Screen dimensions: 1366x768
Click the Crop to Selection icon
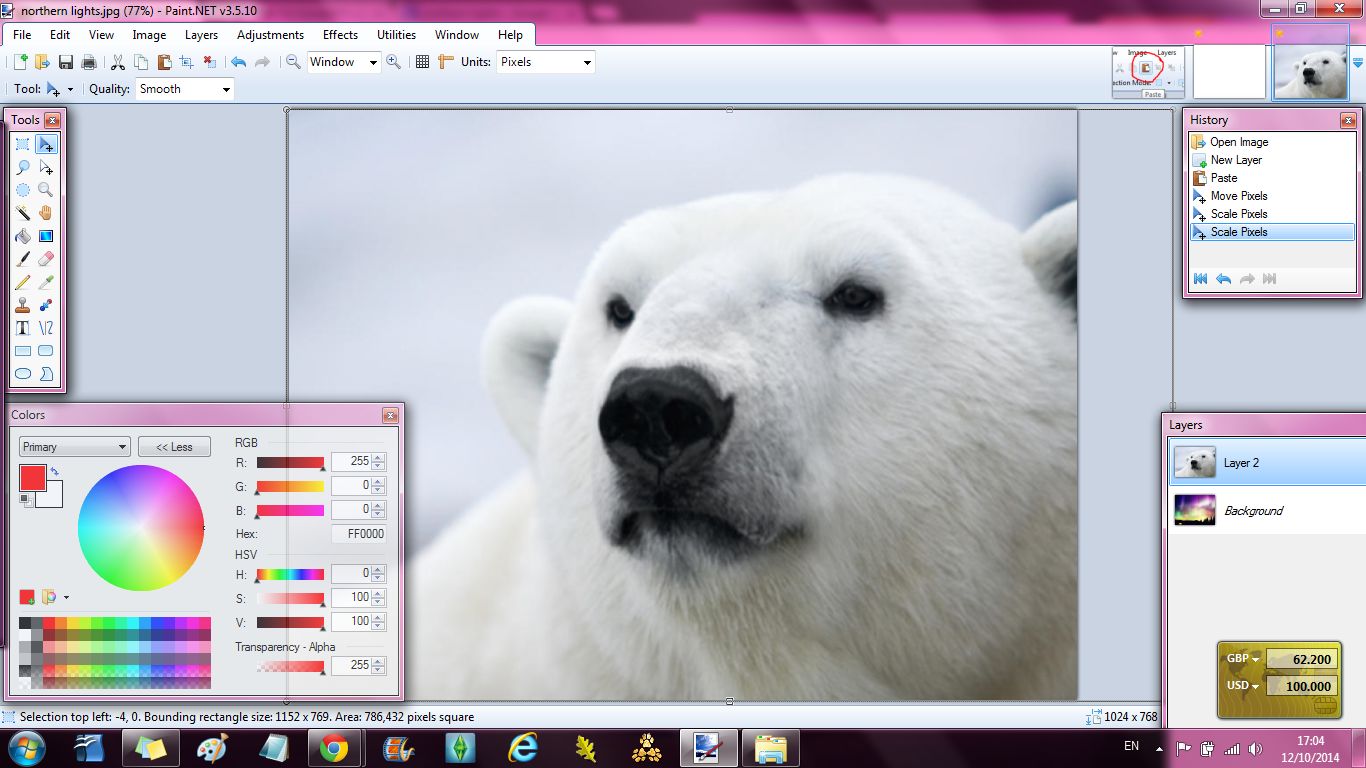point(186,62)
